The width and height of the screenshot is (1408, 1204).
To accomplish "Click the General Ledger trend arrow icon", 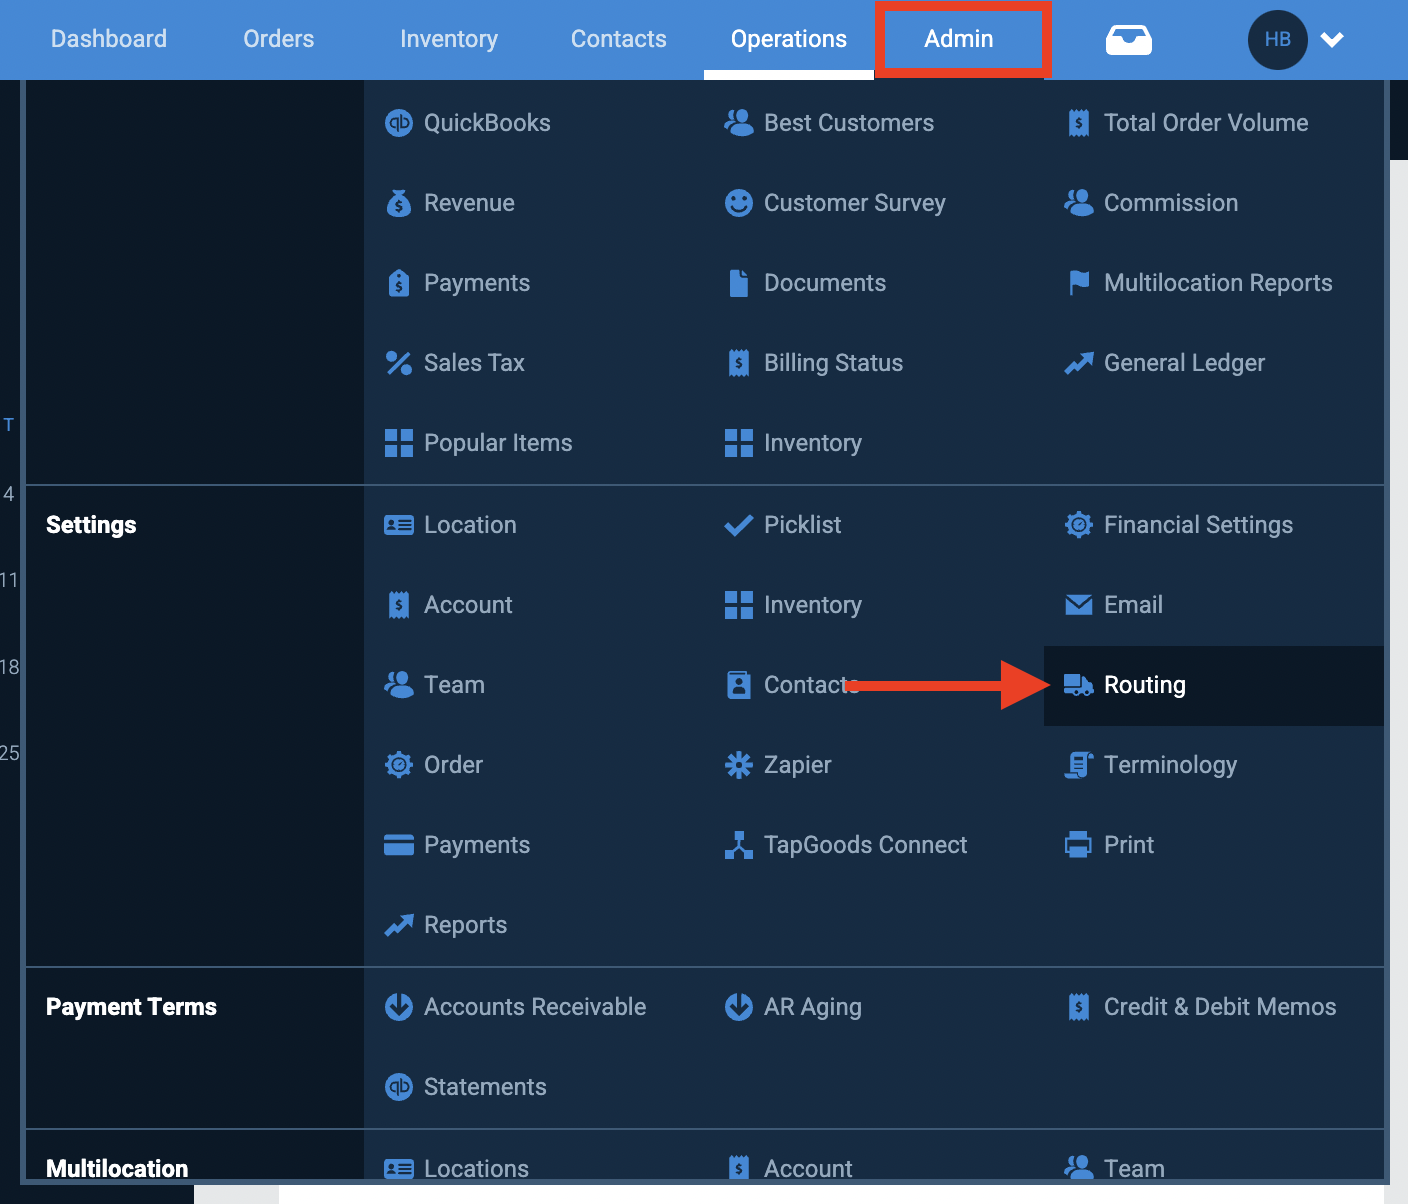I will [1079, 363].
